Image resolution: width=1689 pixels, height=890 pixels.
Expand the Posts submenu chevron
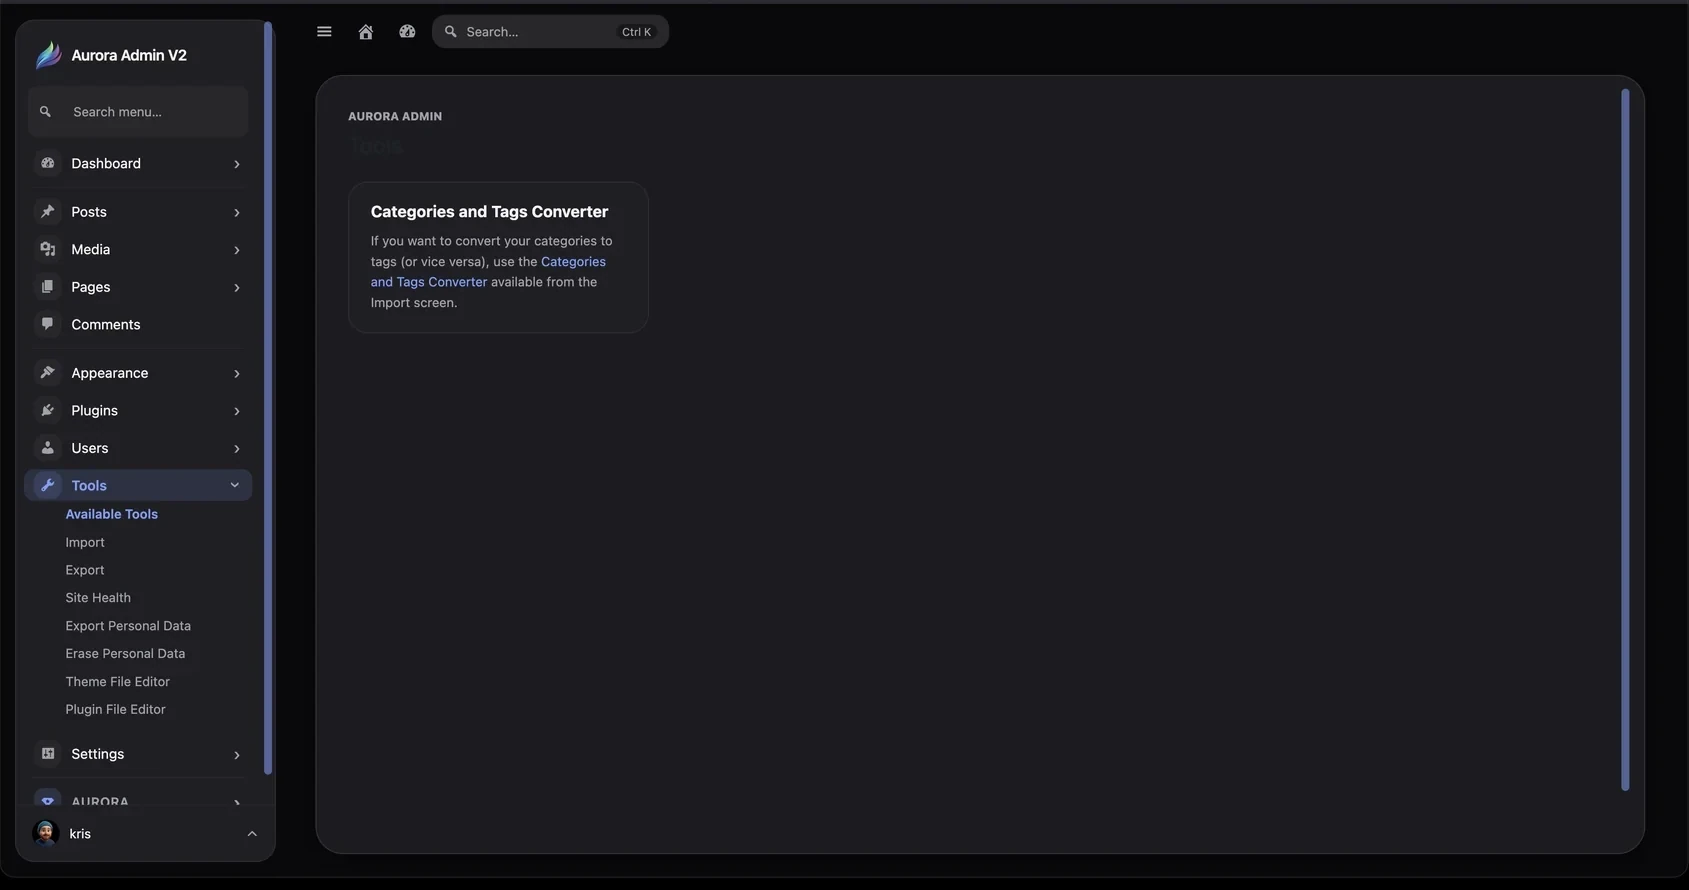[237, 212]
